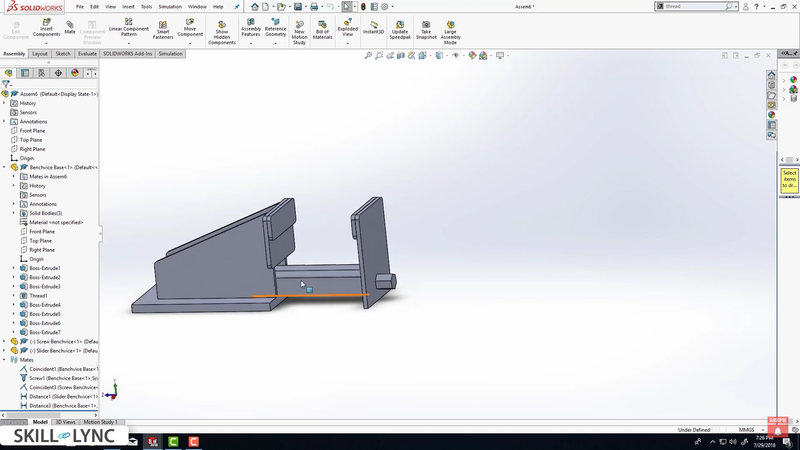
Task: Expand Thread1 feature
Action: (x=14, y=295)
